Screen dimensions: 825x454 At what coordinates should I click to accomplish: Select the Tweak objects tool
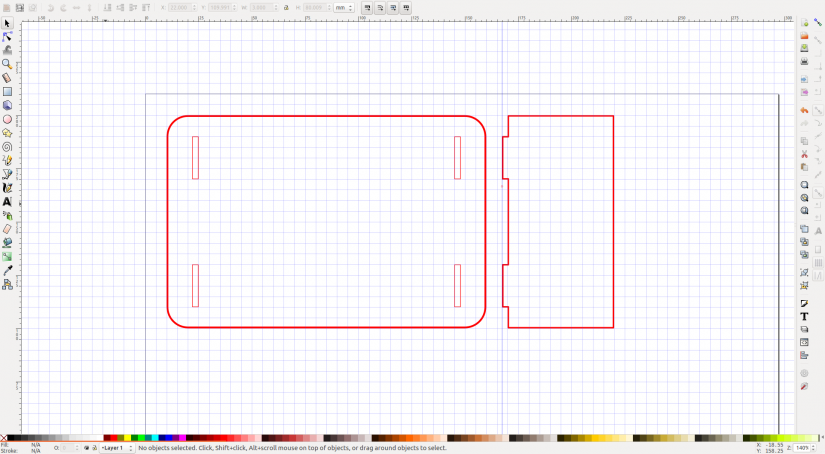pyautogui.click(x=7, y=51)
